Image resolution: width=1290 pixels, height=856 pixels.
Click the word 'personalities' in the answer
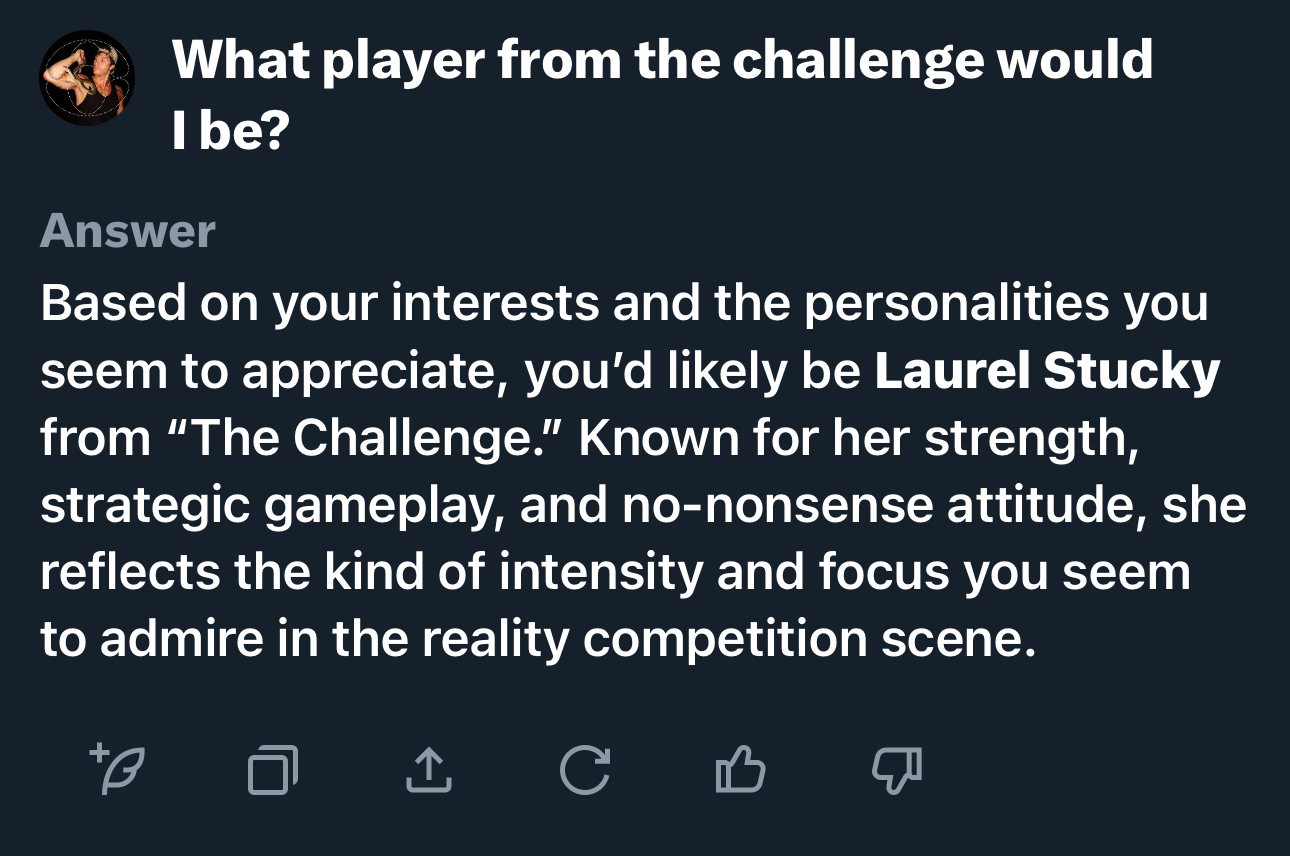click(958, 304)
